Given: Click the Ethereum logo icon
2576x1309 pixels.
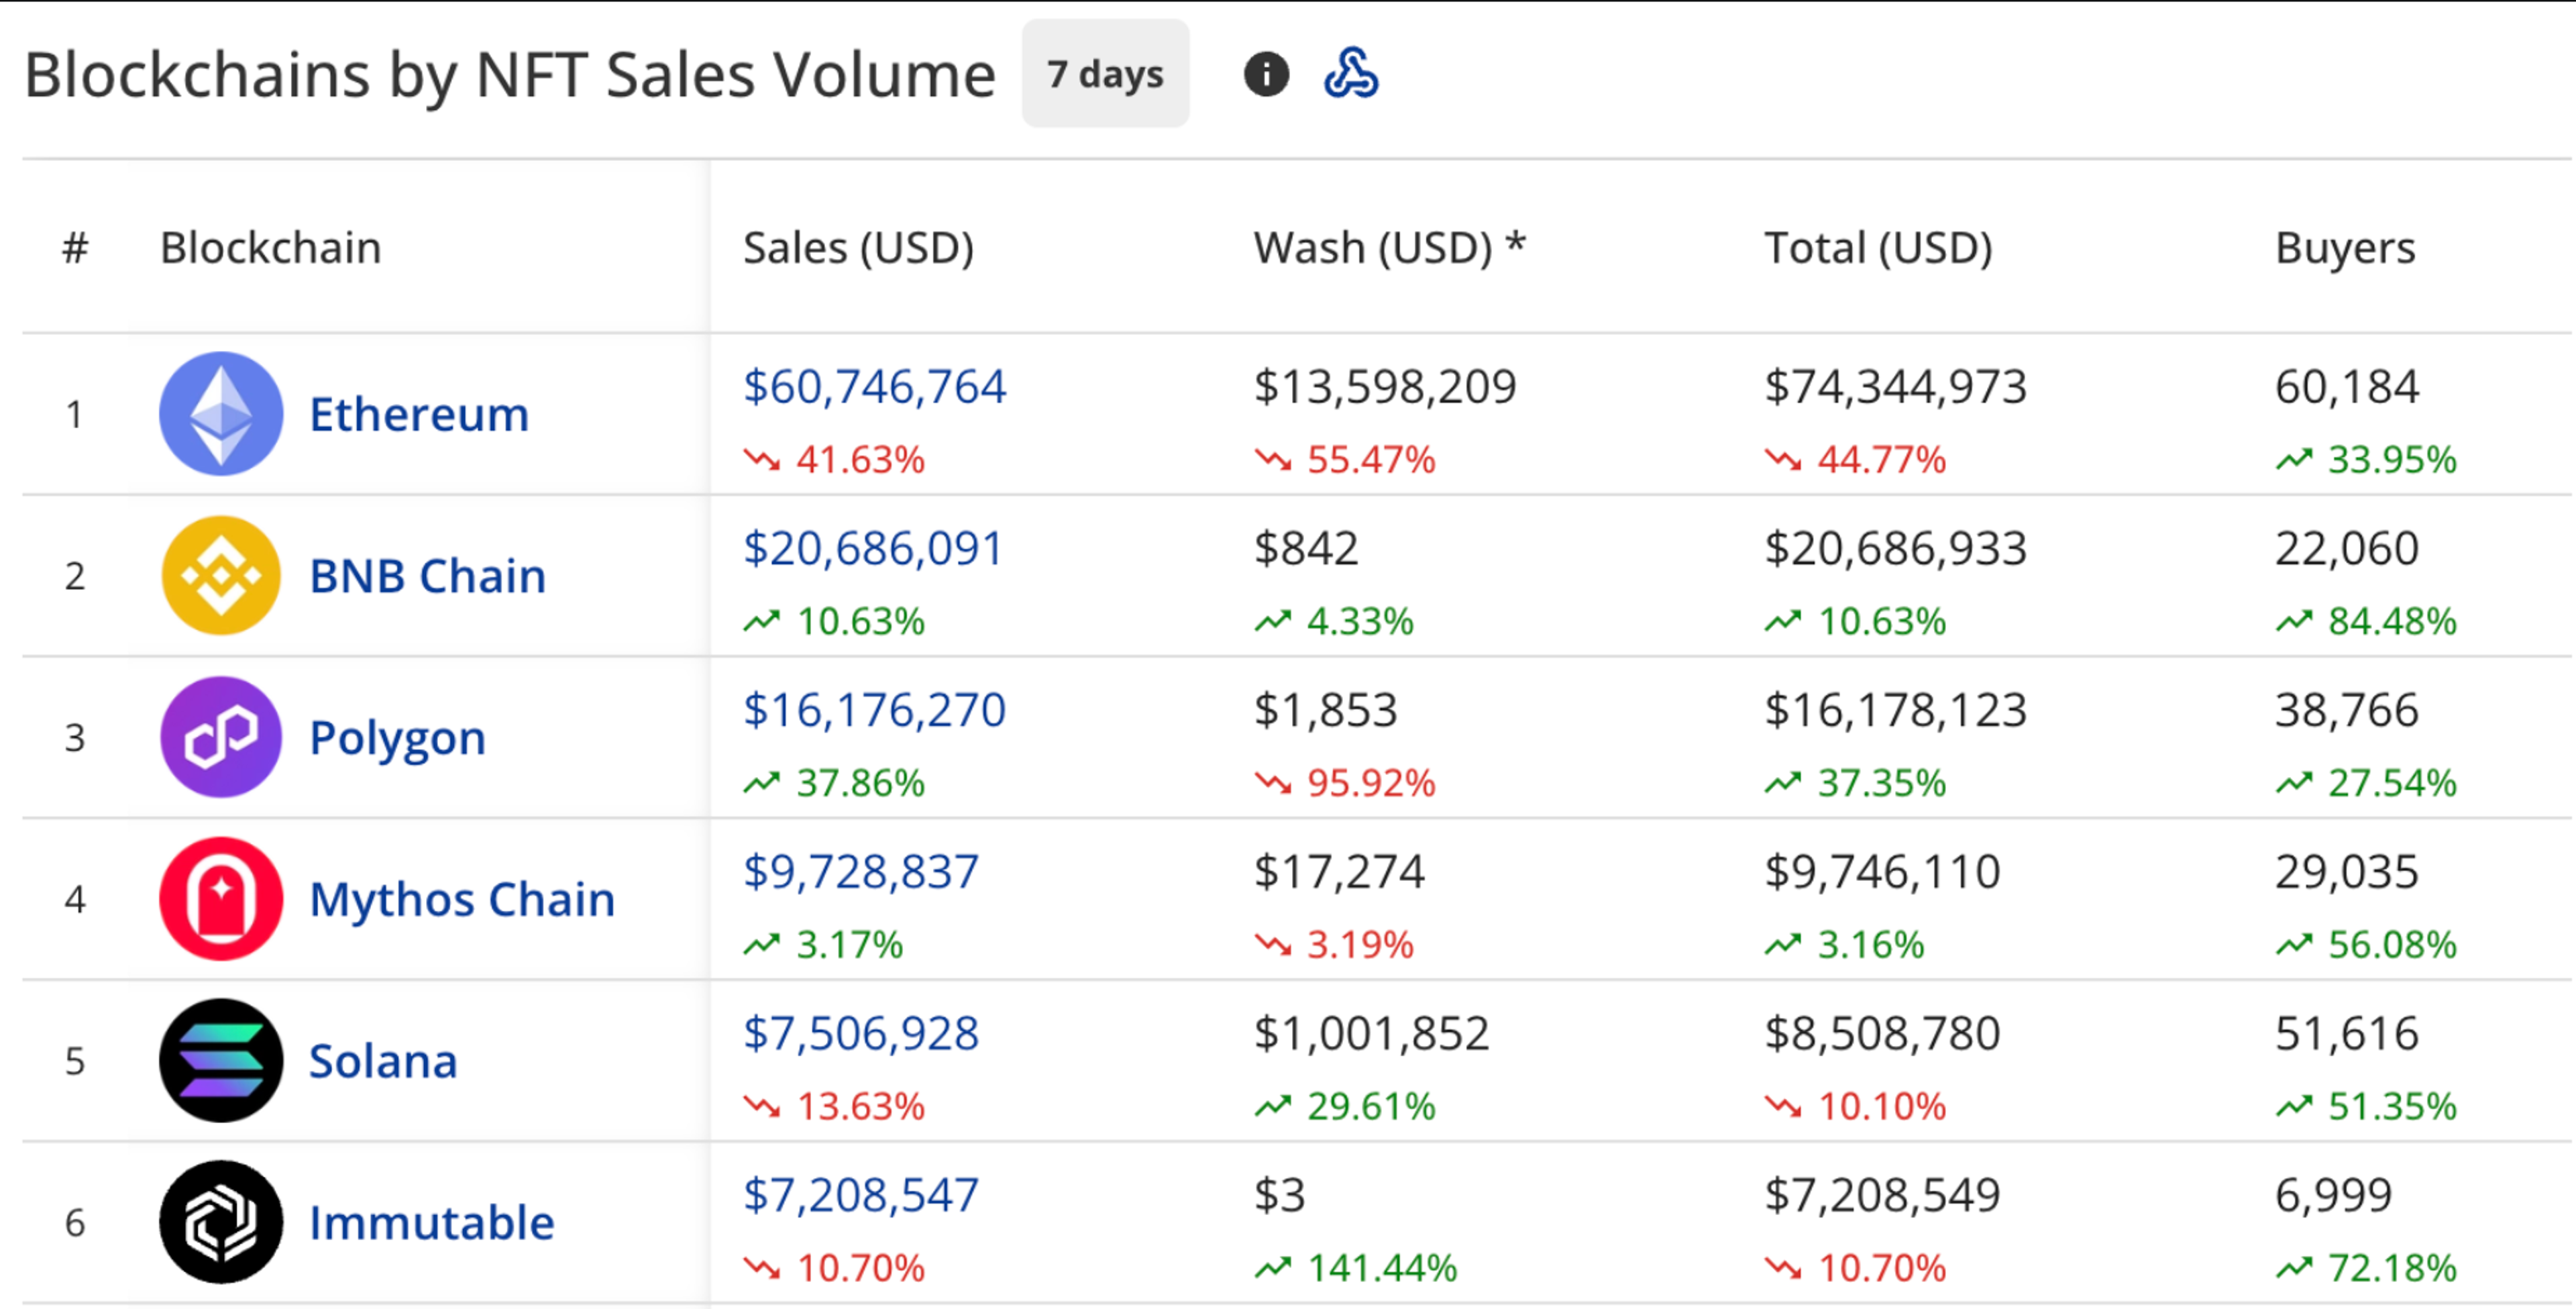Looking at the screenshot, I should 221,413.
